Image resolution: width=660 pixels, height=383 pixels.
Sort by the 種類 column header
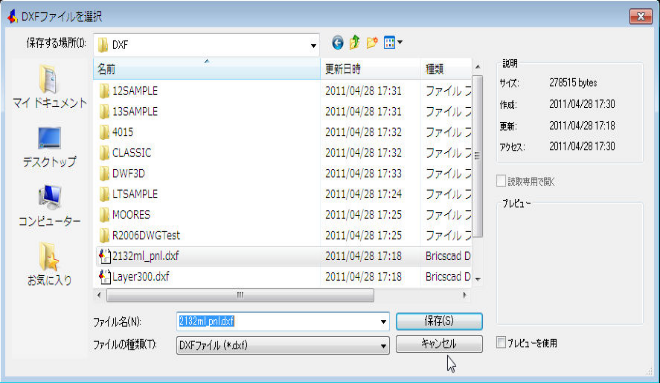(446, 69)
